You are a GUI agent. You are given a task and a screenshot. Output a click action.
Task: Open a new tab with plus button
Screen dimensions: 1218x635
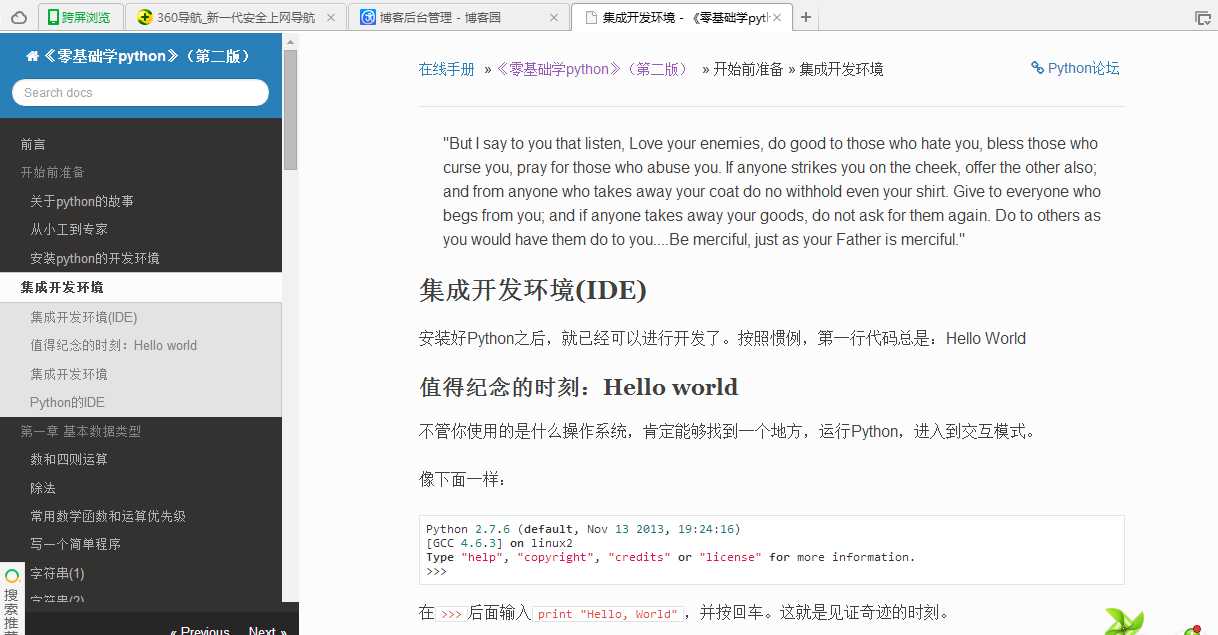[x=806, y=17]
